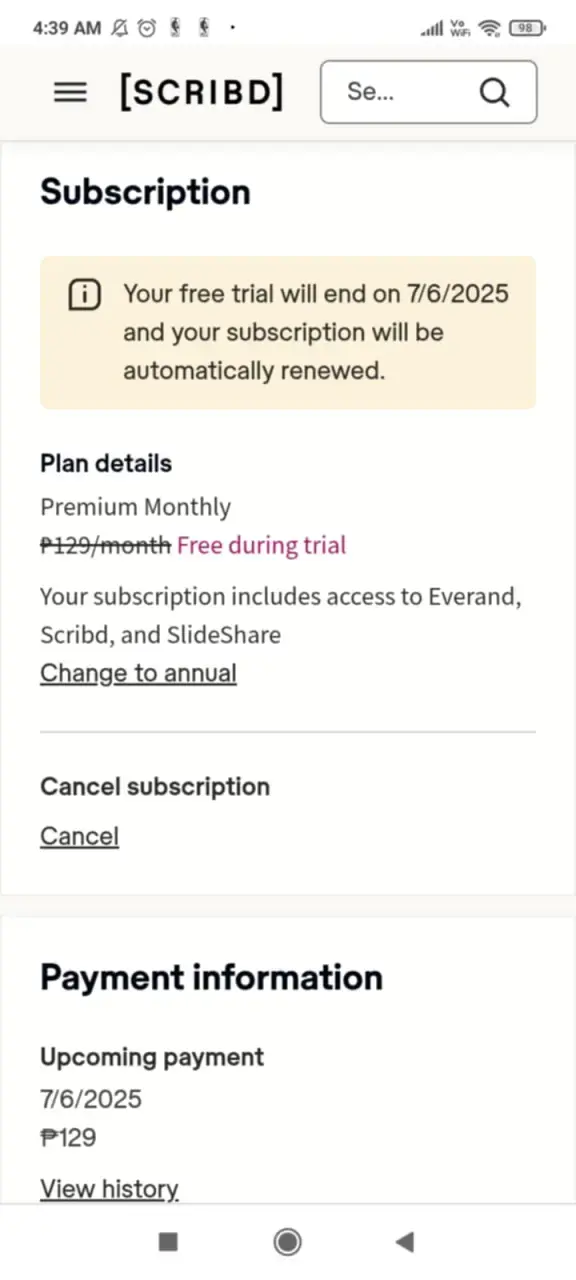Viewport: 576px width, 1280px height.
Task: Tap the Payment information heading
Action: [211, 977]
